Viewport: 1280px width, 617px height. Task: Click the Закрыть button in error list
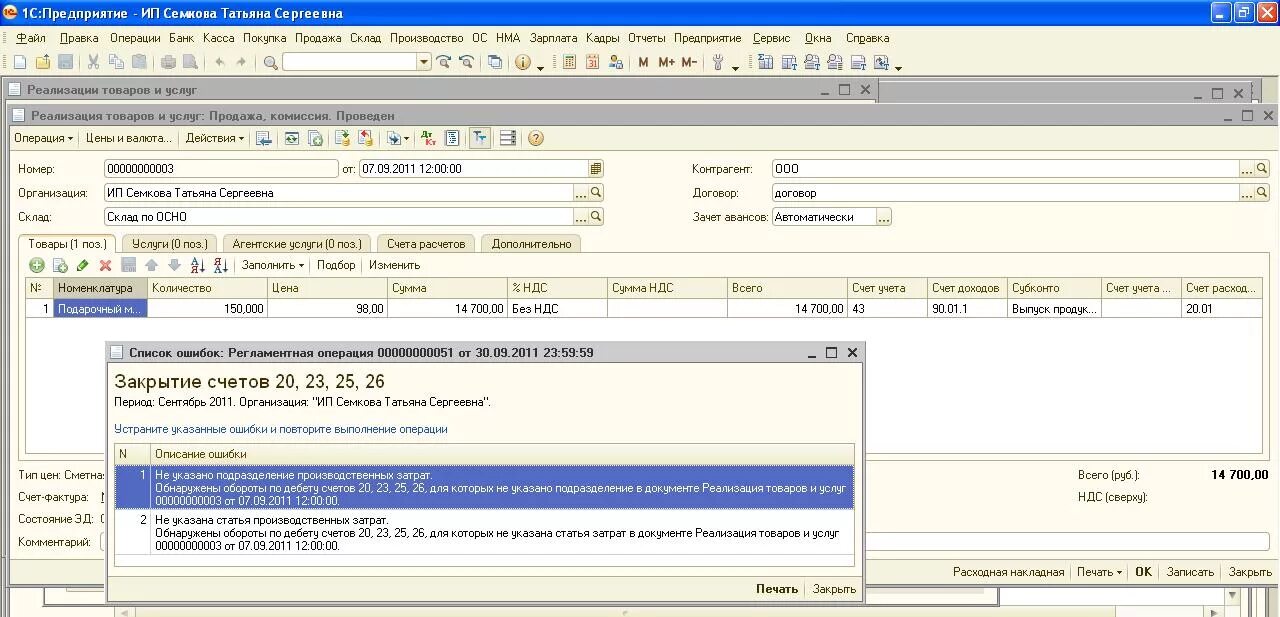tap(834, 589)
